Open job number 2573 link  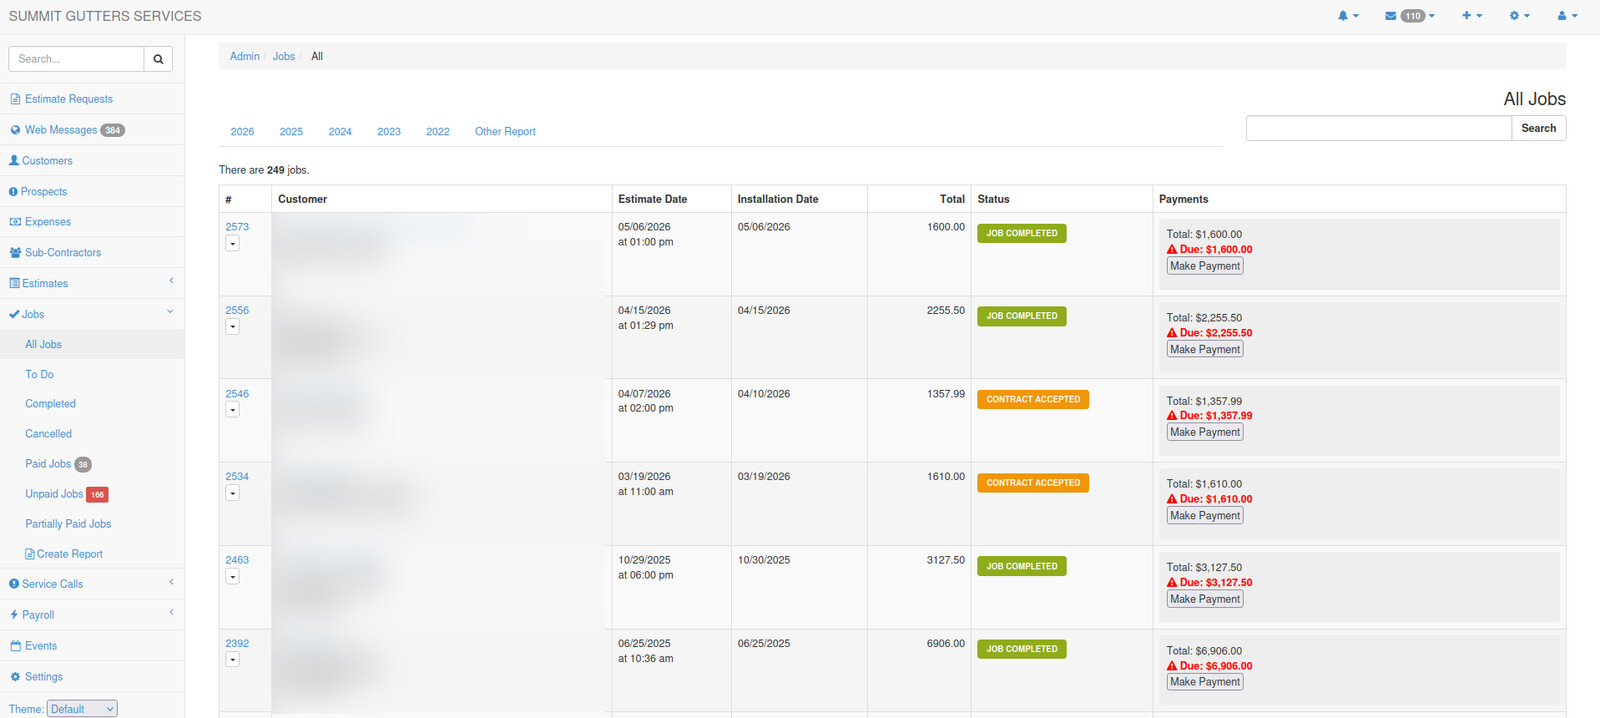237,227
